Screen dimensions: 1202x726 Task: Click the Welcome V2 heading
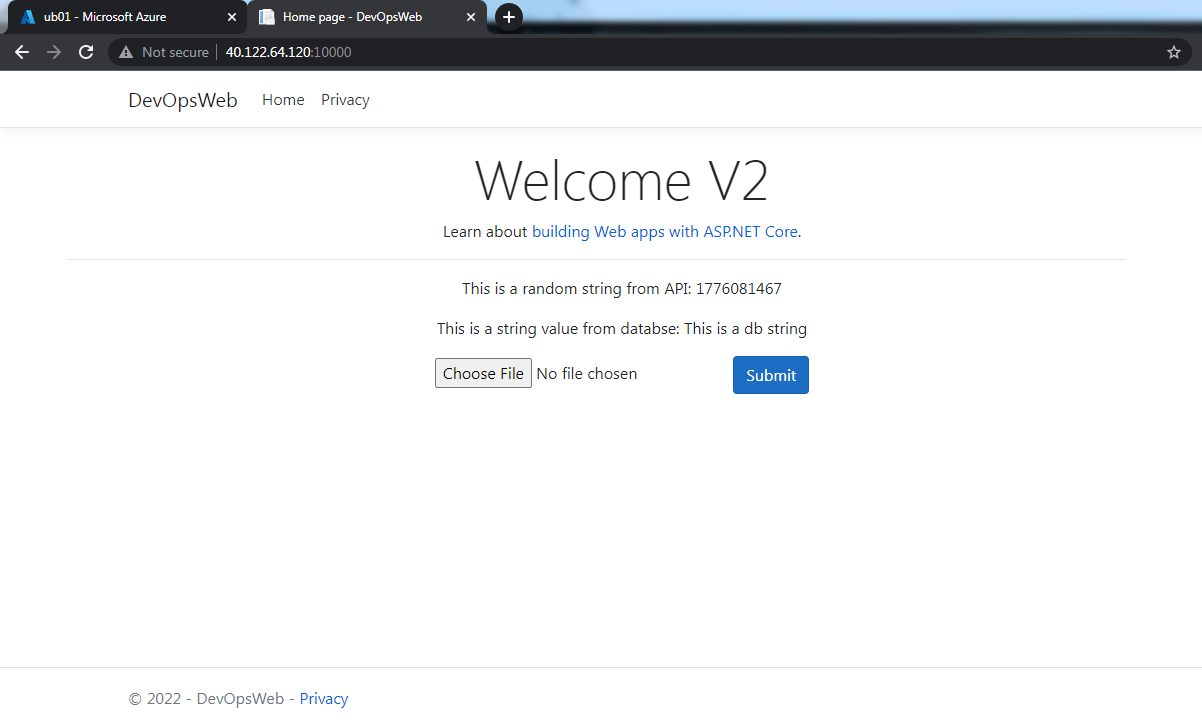pyautogui.click(x=621, y=181)
